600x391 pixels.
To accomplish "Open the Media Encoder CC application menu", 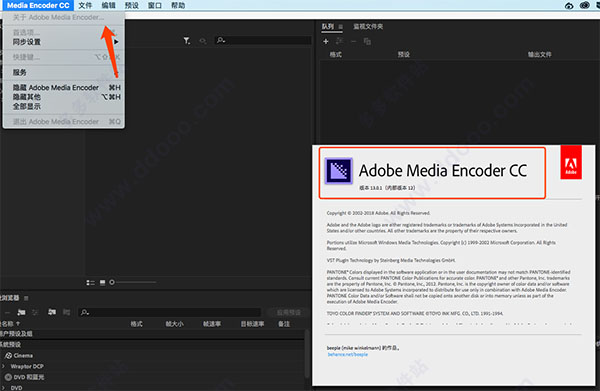I will [38, 5].
